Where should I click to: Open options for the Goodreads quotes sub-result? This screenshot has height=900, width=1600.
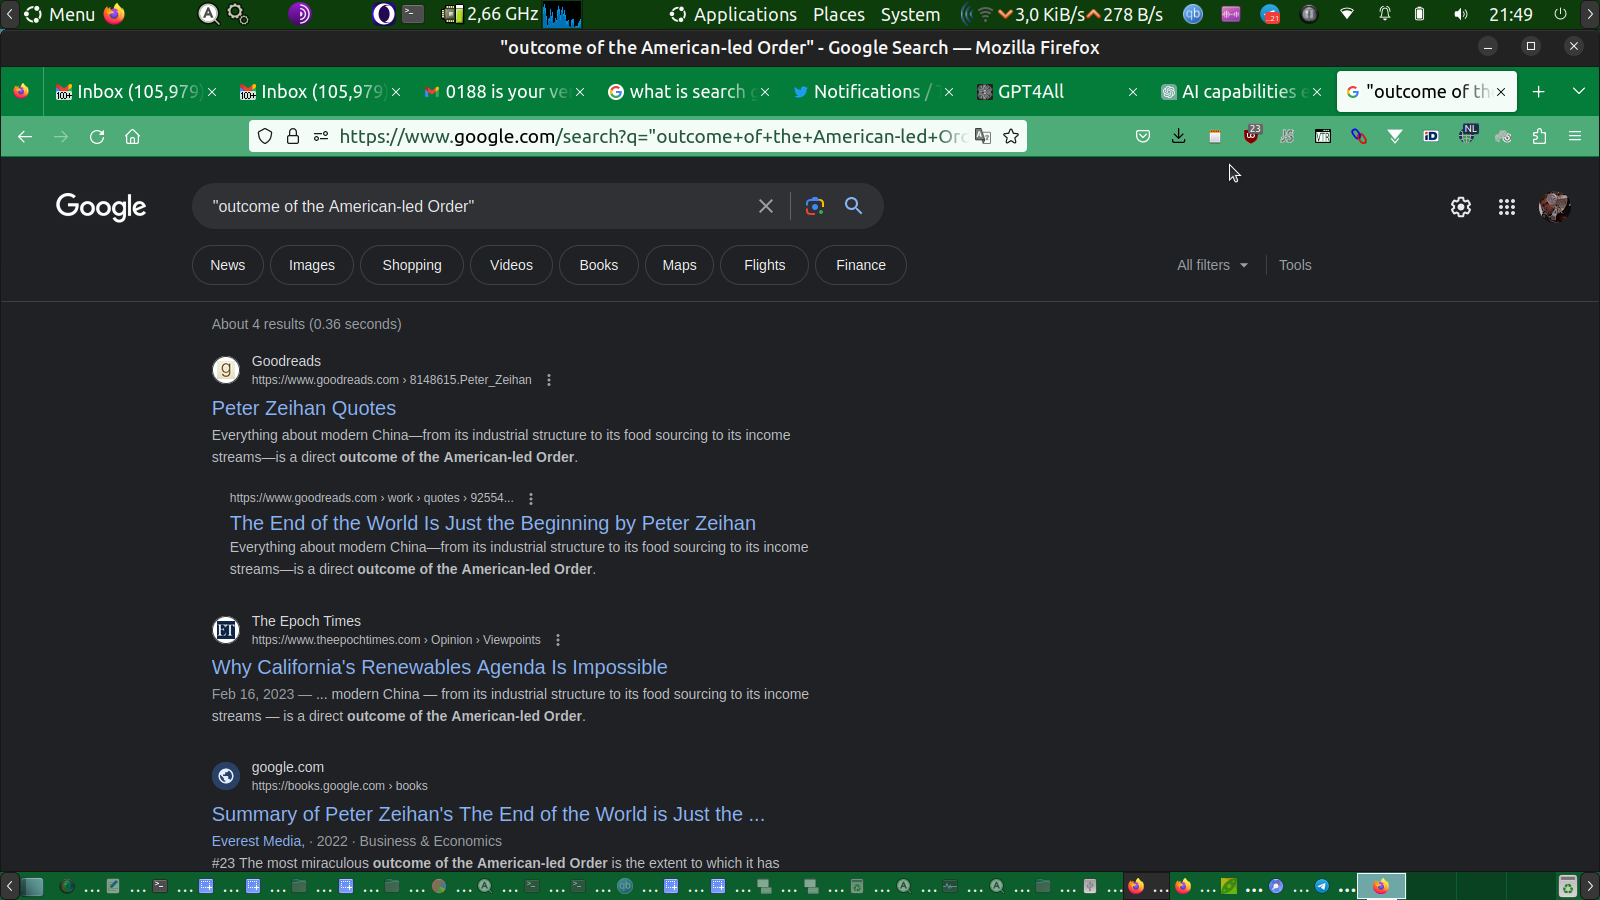(x=531, y=498)
